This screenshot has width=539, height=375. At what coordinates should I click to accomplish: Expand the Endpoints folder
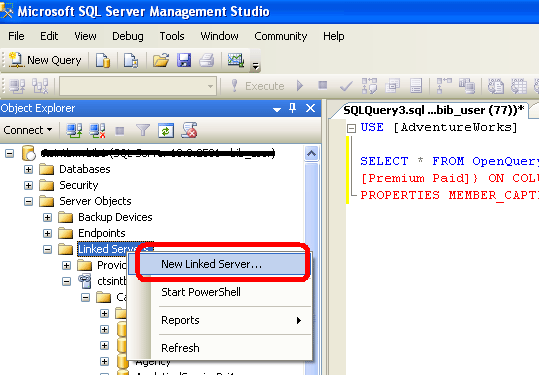(x=47, y=233)
